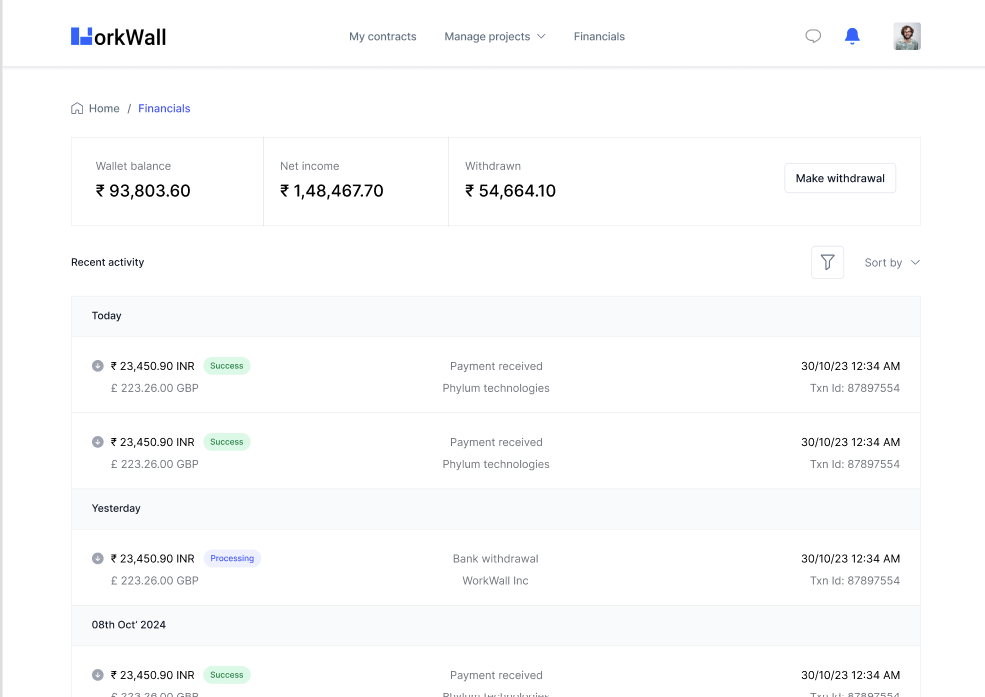Screen dimensions: 985x697
Task: Click the Withdrawn label
Action: [492, 166]
